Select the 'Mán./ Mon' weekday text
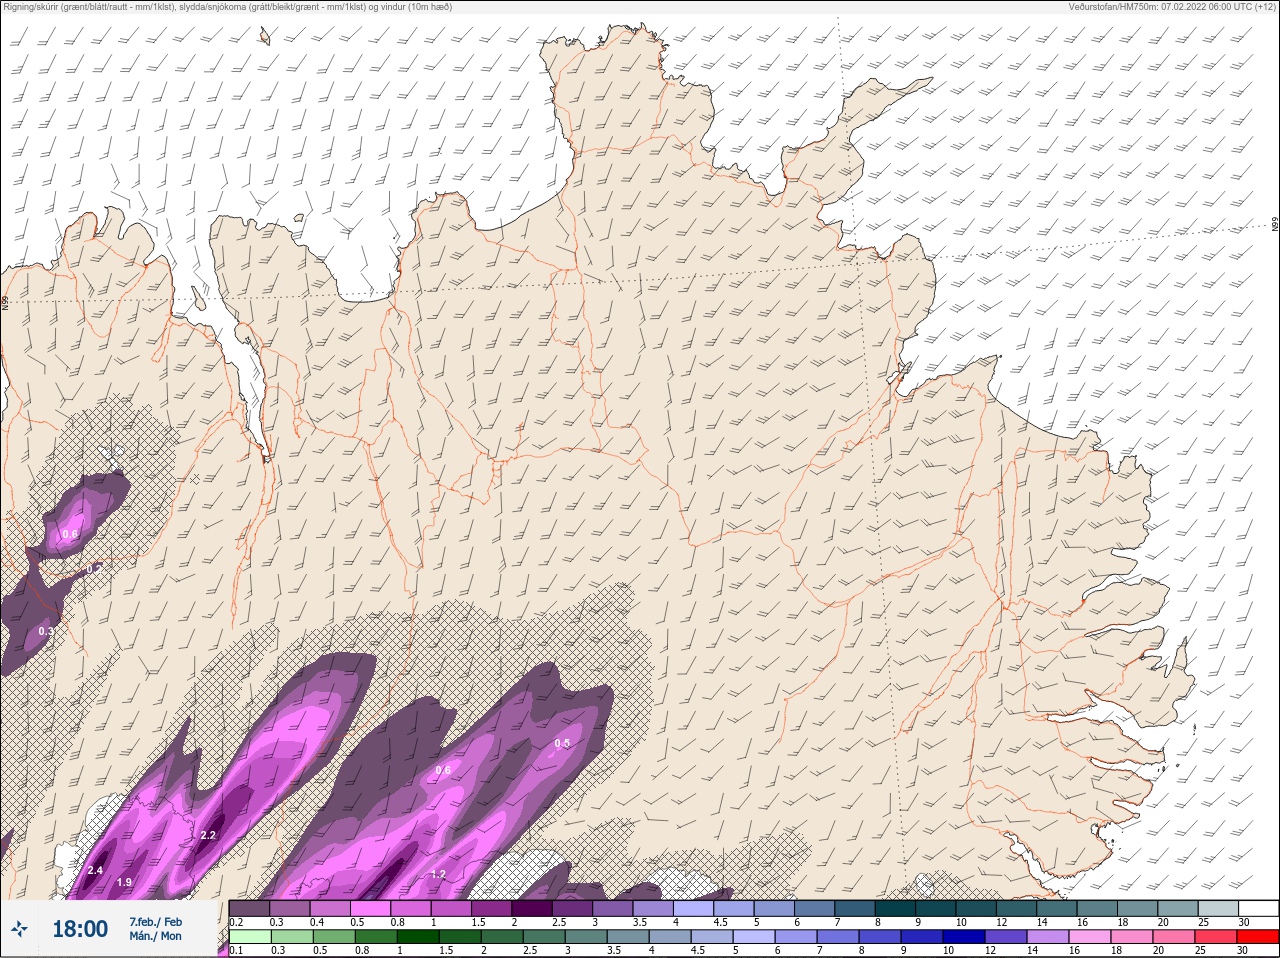The width and height of the screenshot is (1280, 958). point(155,936)
